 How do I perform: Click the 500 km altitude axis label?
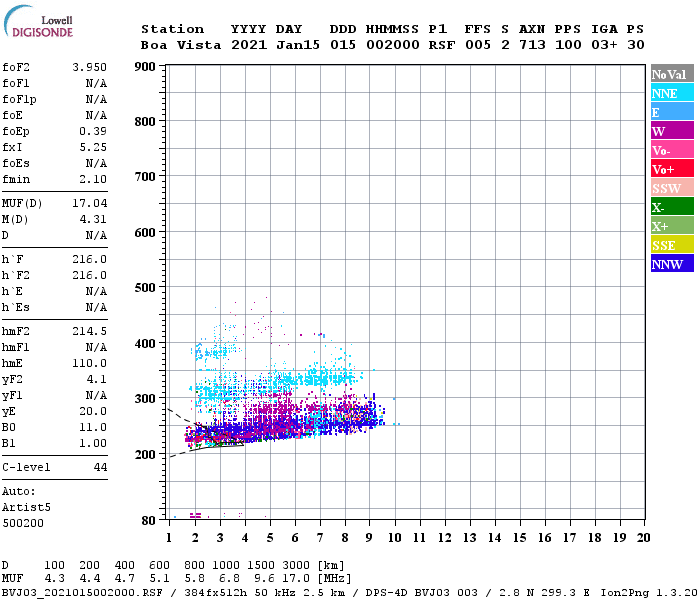[145, 288]
